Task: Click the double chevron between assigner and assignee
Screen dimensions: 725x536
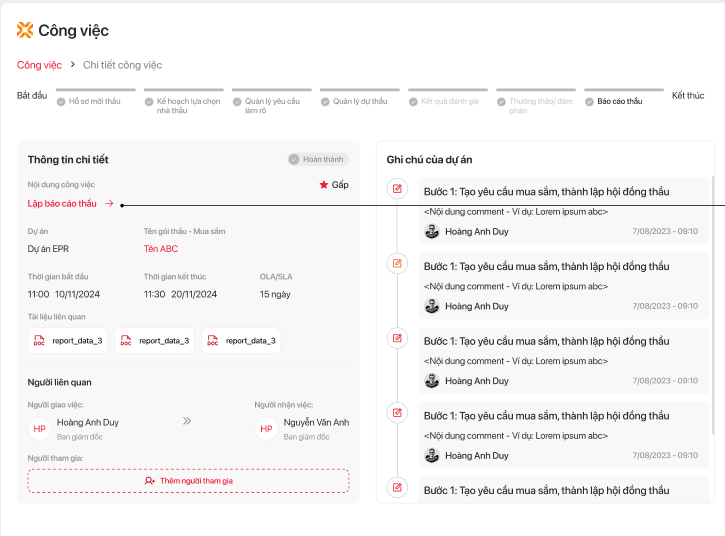Action: point(186,421)
